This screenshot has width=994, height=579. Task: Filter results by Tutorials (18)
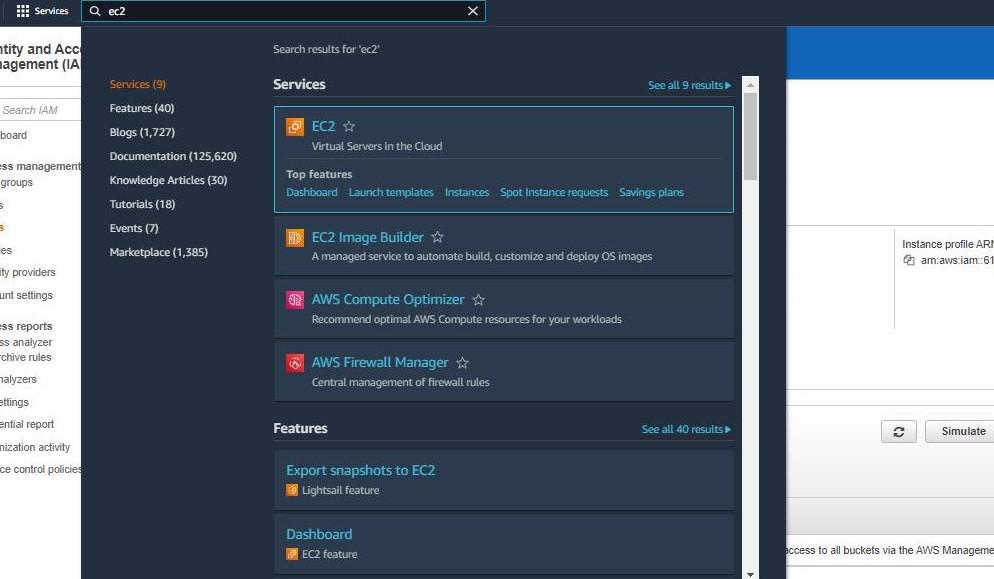coord(143,204)
